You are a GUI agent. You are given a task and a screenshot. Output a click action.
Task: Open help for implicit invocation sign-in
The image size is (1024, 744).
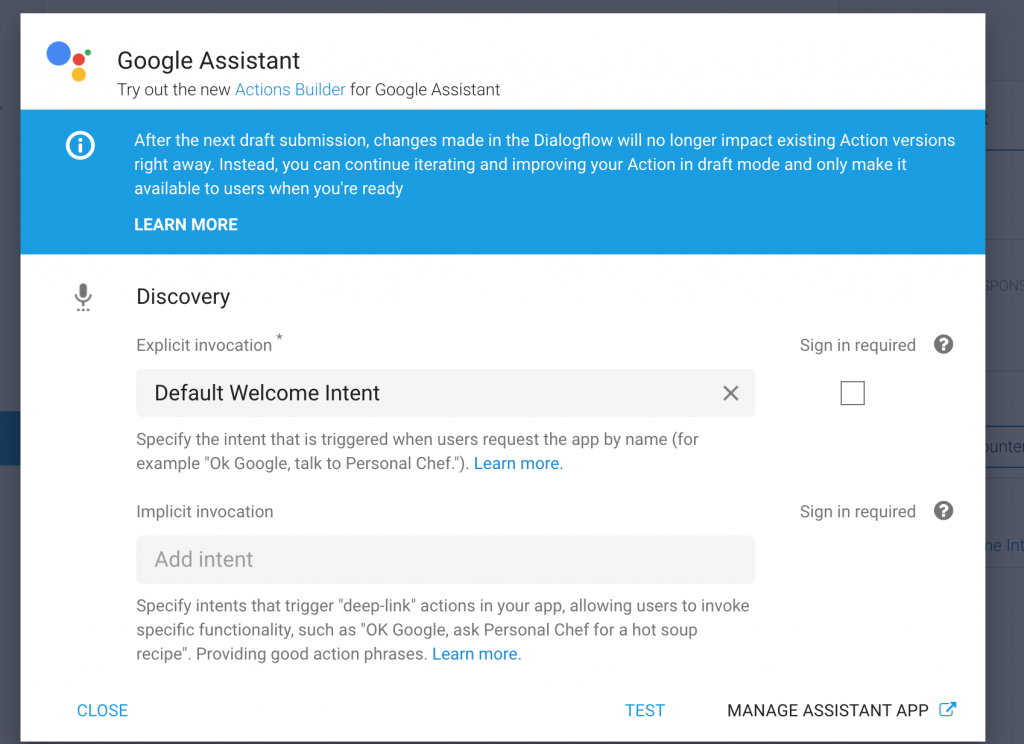tap(943, 511)
